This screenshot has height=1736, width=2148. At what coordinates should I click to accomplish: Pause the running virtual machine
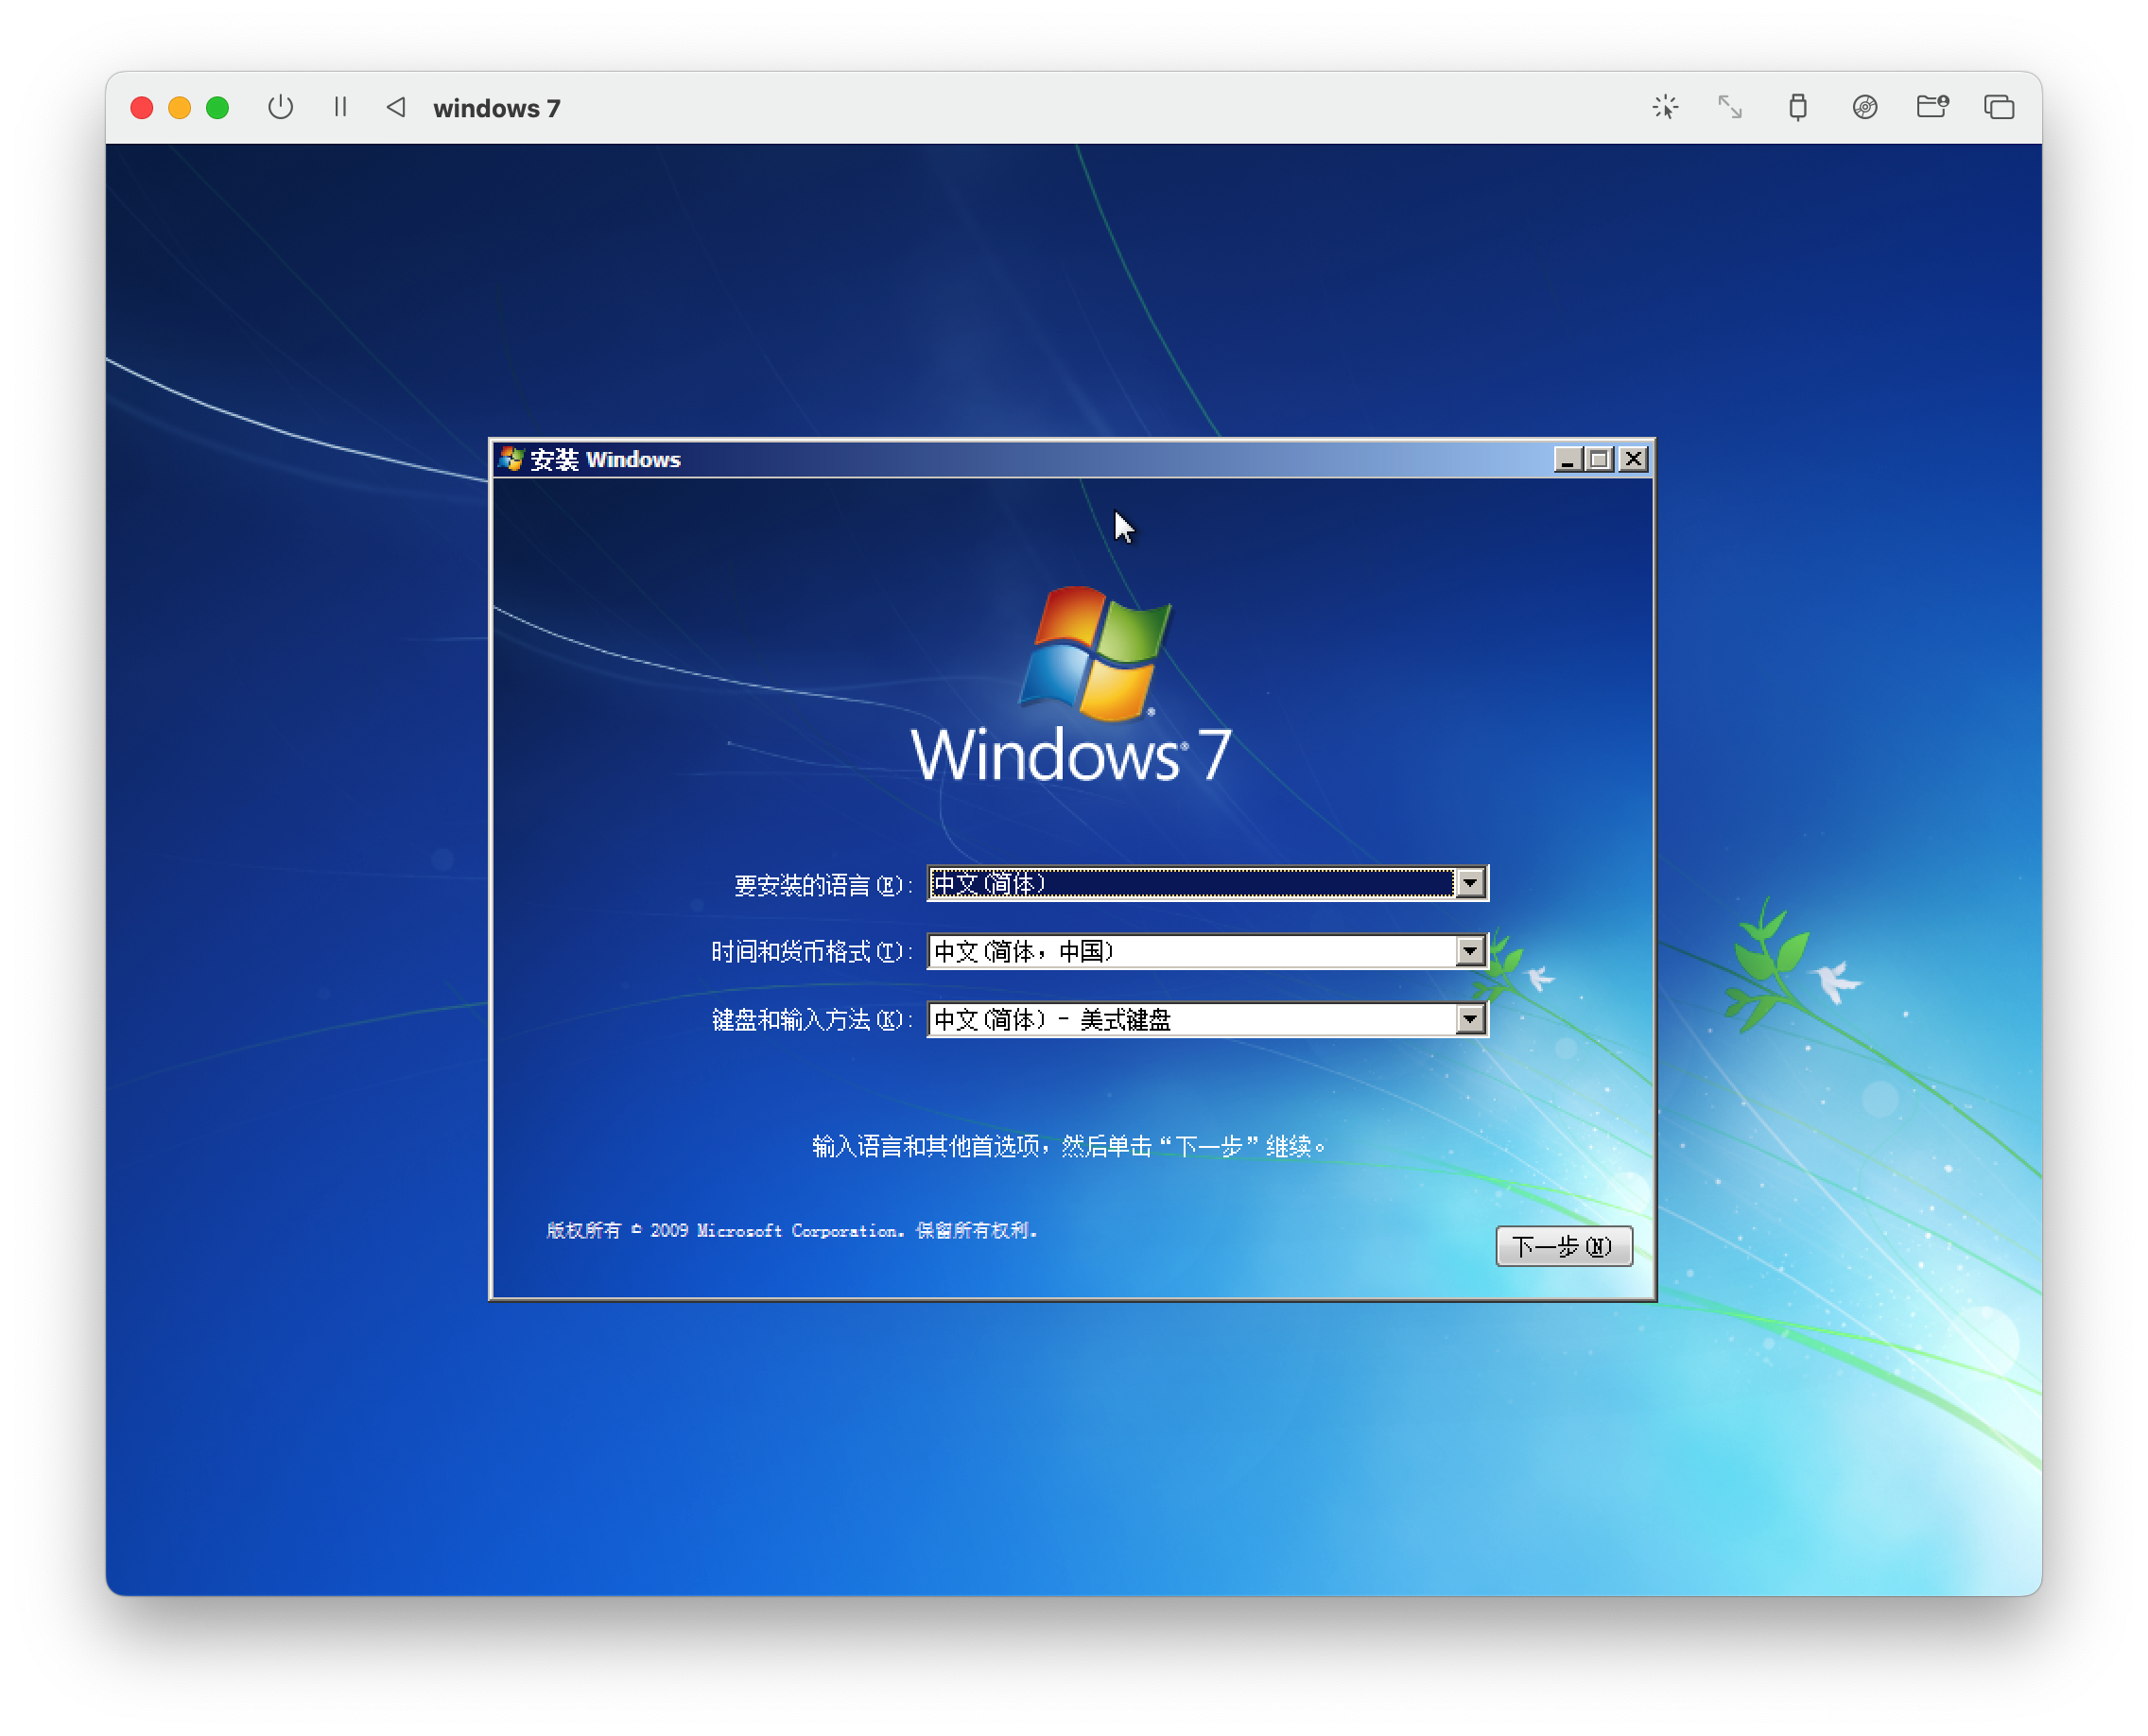click(x=340, y=107)
